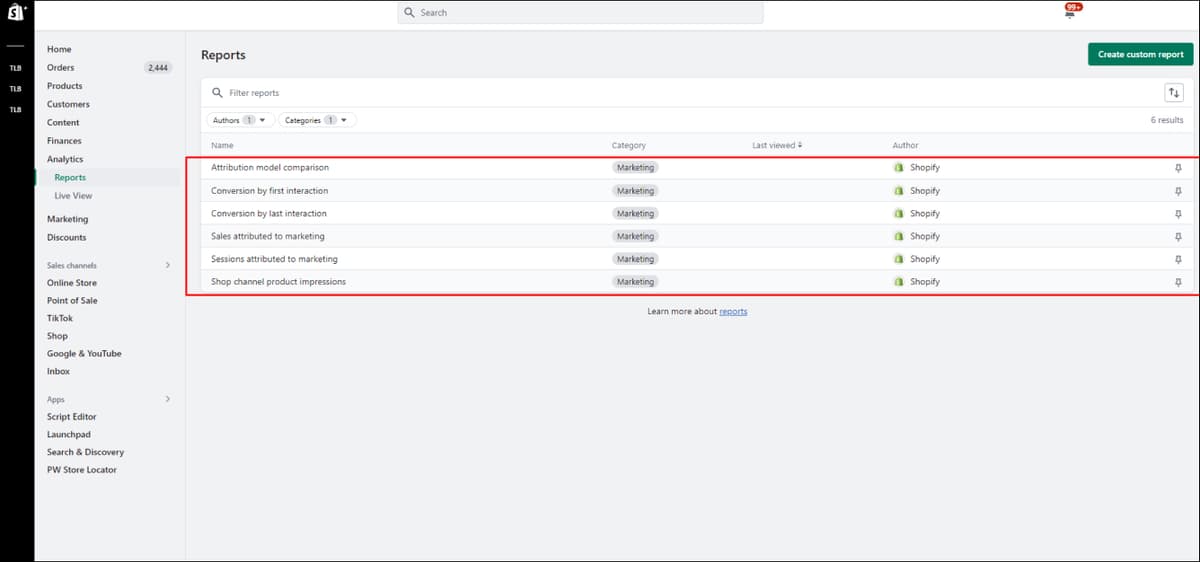This screenshot has width=1200, height=562.
Task: Open the Shop channel product impressions report
Action: click(x=278, y=282)
